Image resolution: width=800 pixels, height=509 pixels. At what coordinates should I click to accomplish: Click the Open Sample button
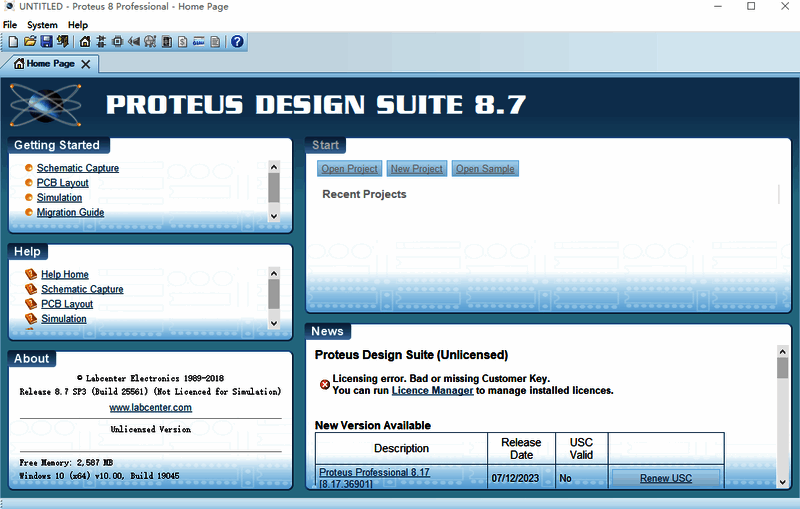coord(485,169)
